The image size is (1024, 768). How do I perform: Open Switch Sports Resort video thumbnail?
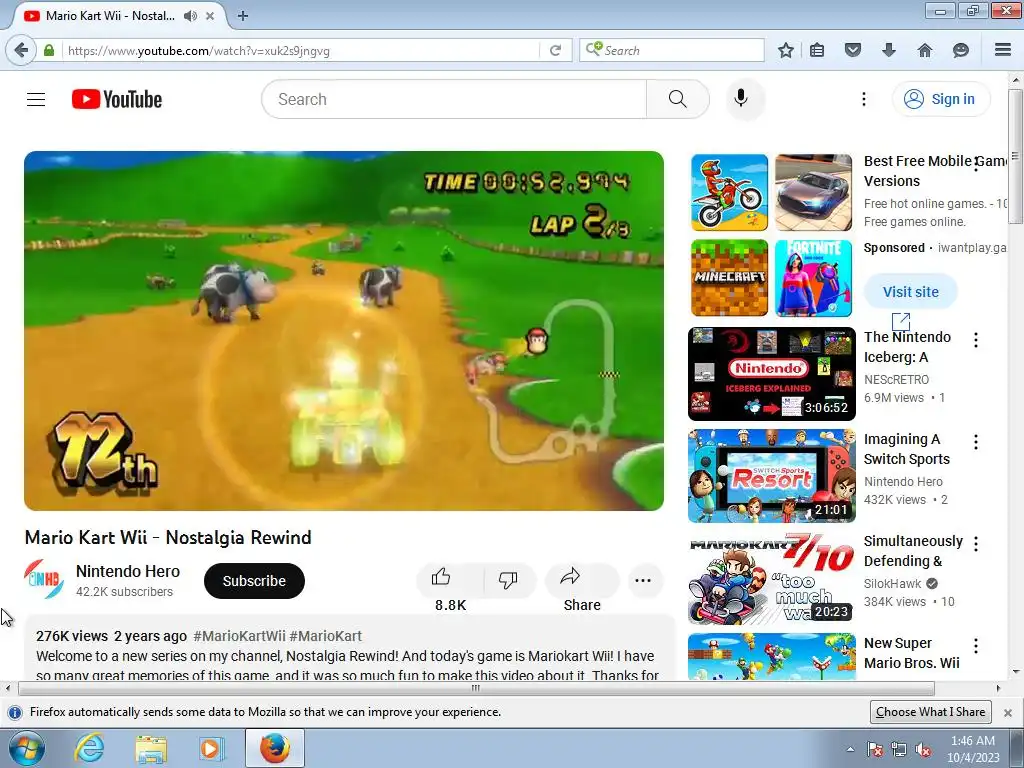[x=771, y=476]
